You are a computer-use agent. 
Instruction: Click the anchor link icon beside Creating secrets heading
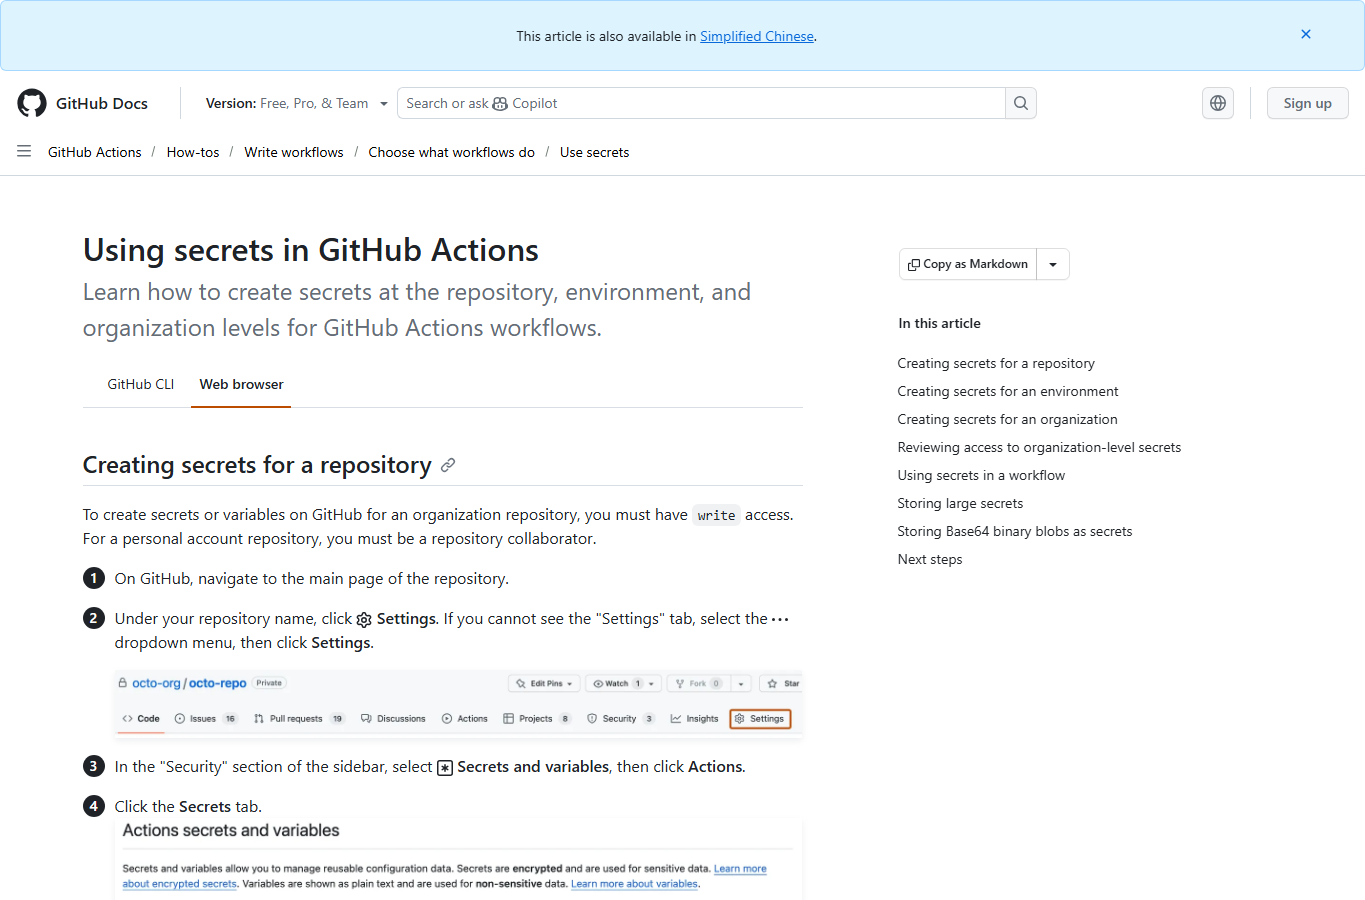(x=448, y=465)
